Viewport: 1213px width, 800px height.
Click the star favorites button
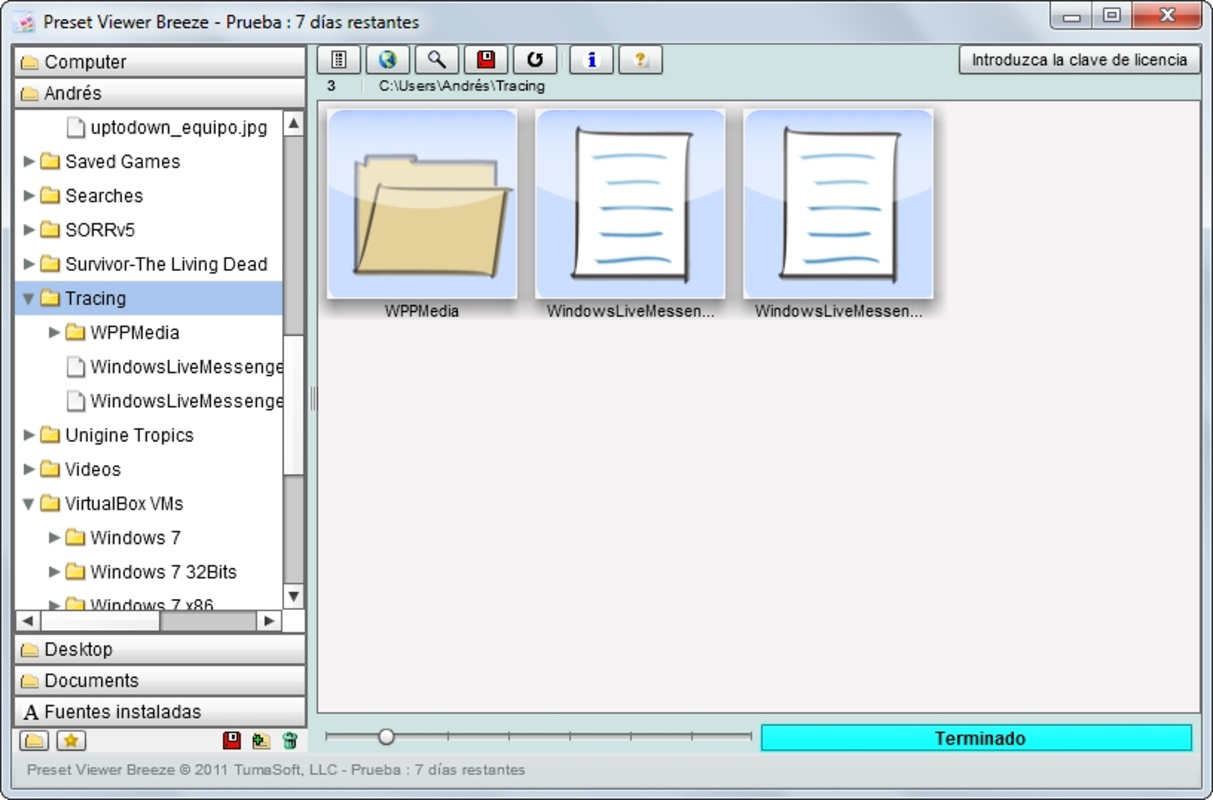71,741
